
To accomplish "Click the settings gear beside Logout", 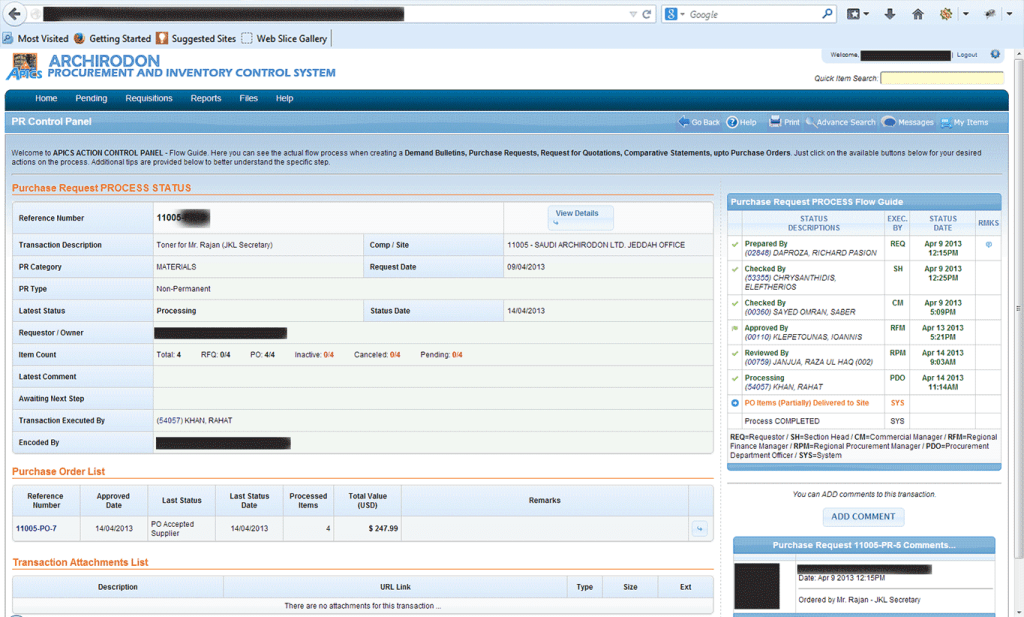I will coord(995,55).
